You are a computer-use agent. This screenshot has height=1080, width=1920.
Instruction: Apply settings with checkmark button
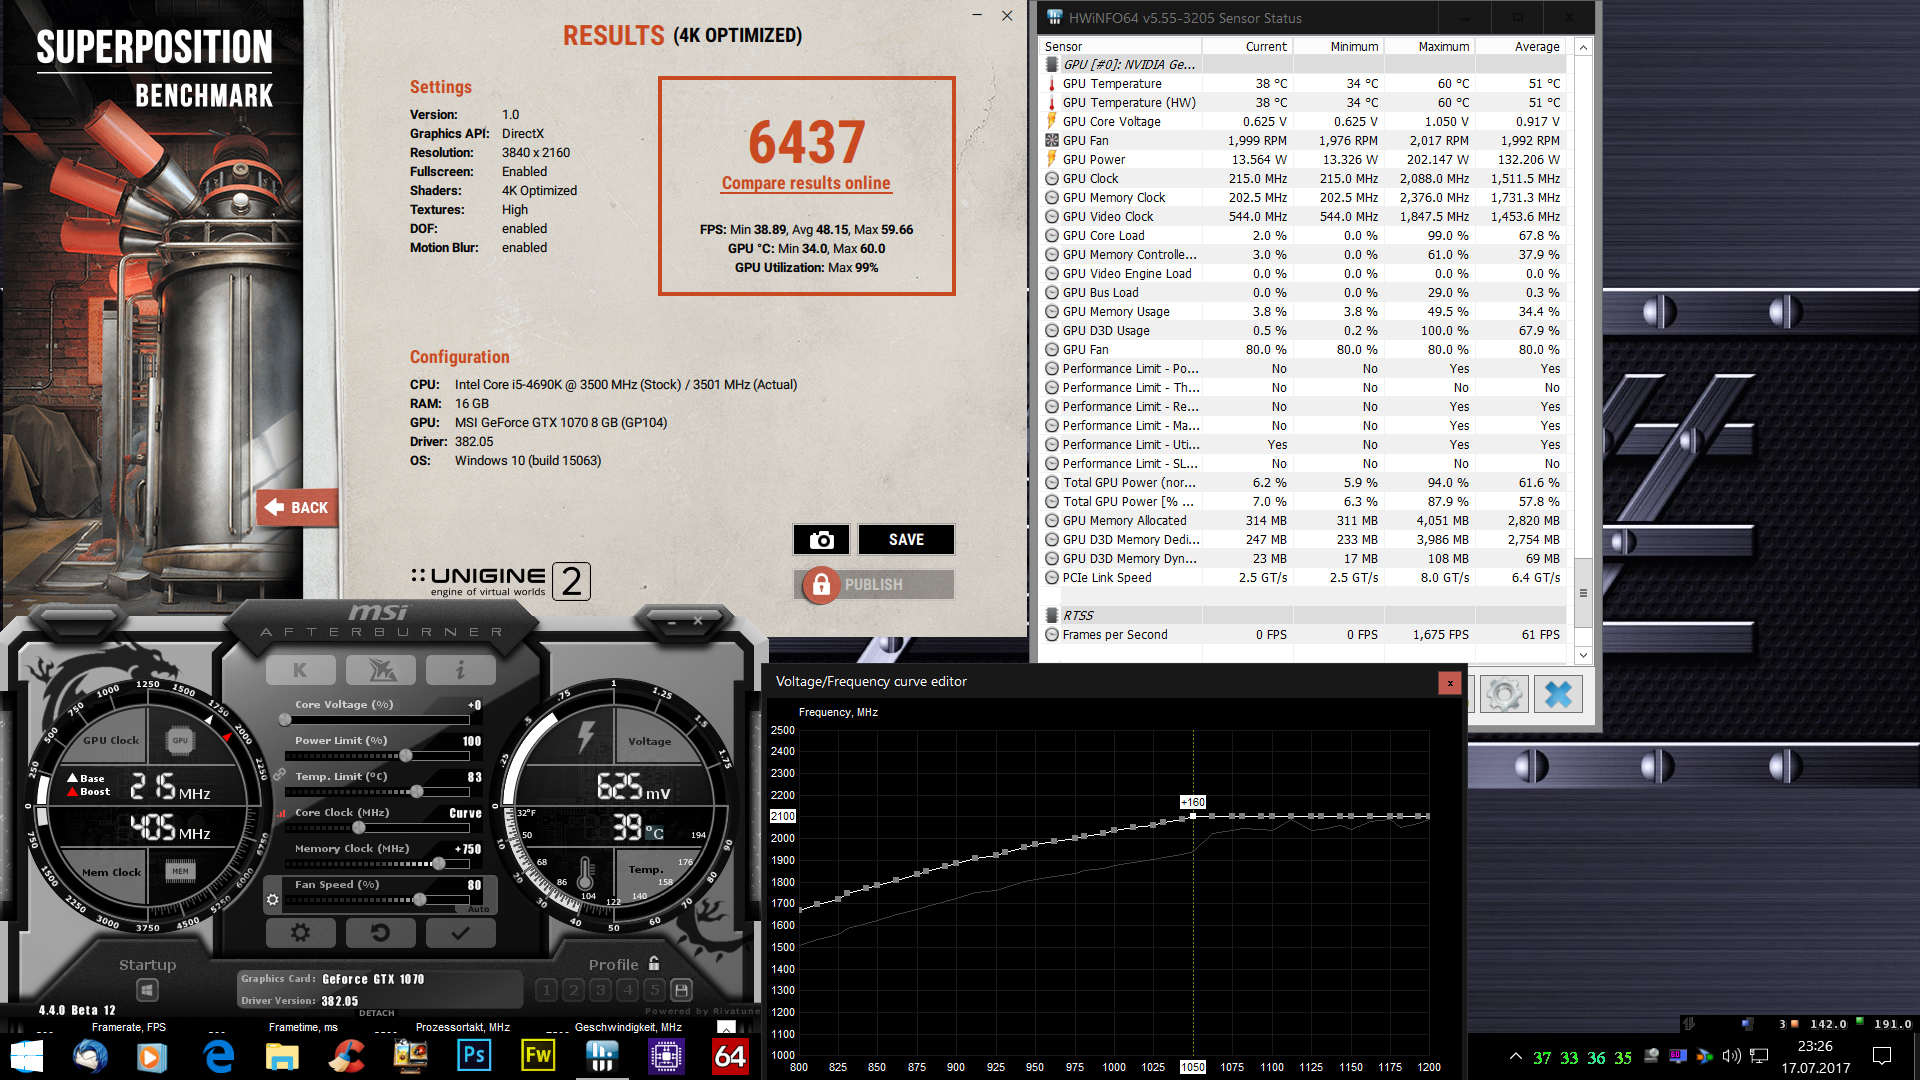(460, 933)
